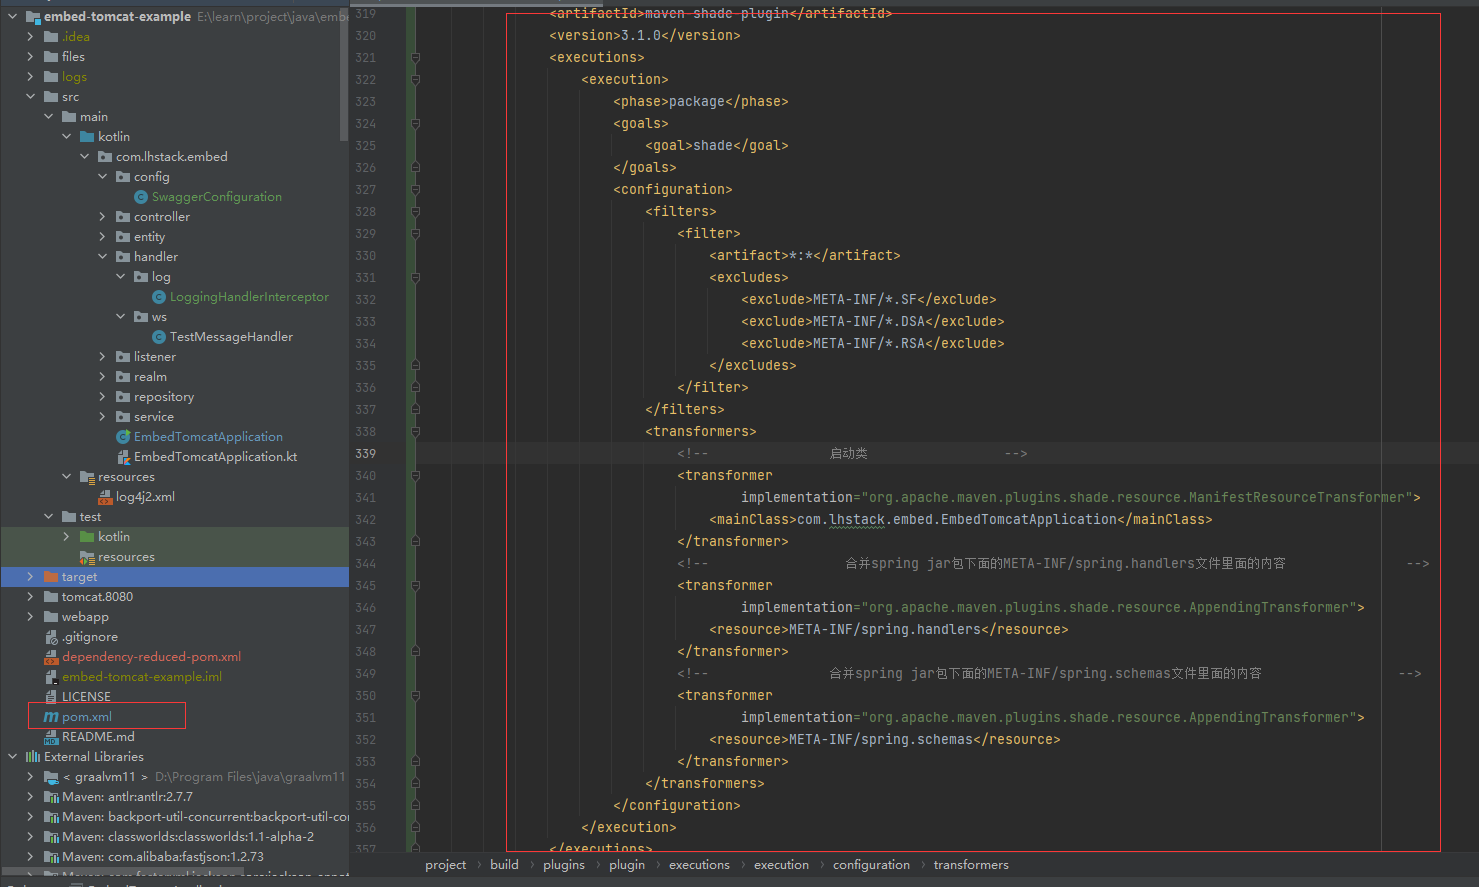Click the README.md markdown file icon
This screenshot has height=887, width=1479.
click(x=51, y=737)
